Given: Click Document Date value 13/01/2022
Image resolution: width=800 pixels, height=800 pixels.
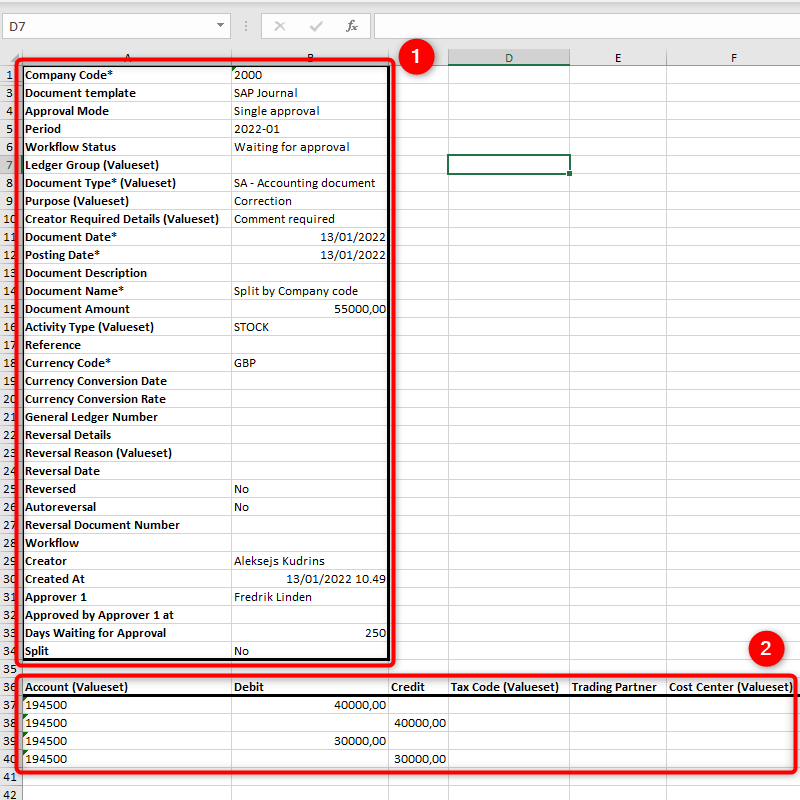Looking at the screenshot, I should point(309,237).
